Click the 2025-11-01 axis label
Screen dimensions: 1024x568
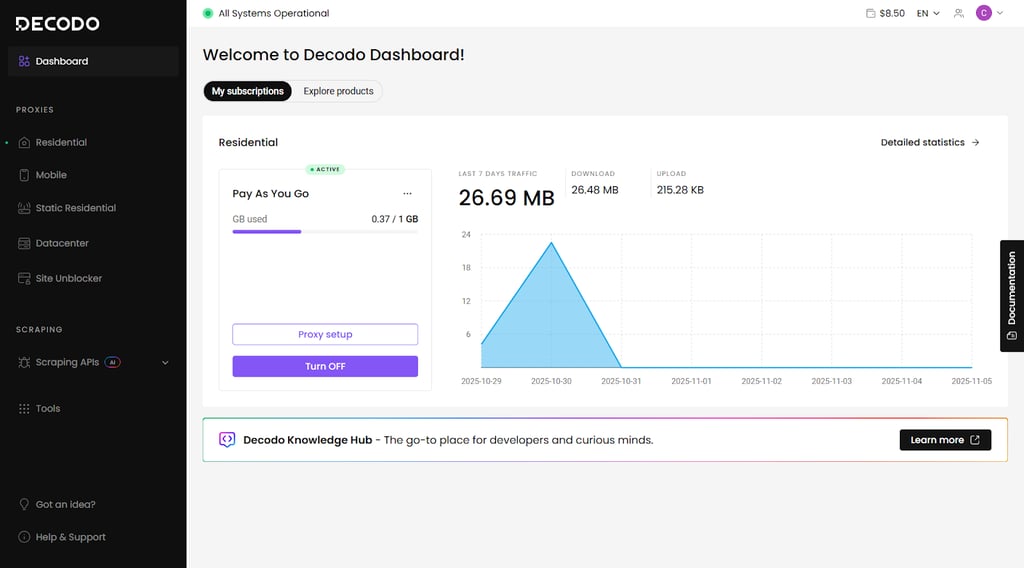pos(691,381)
